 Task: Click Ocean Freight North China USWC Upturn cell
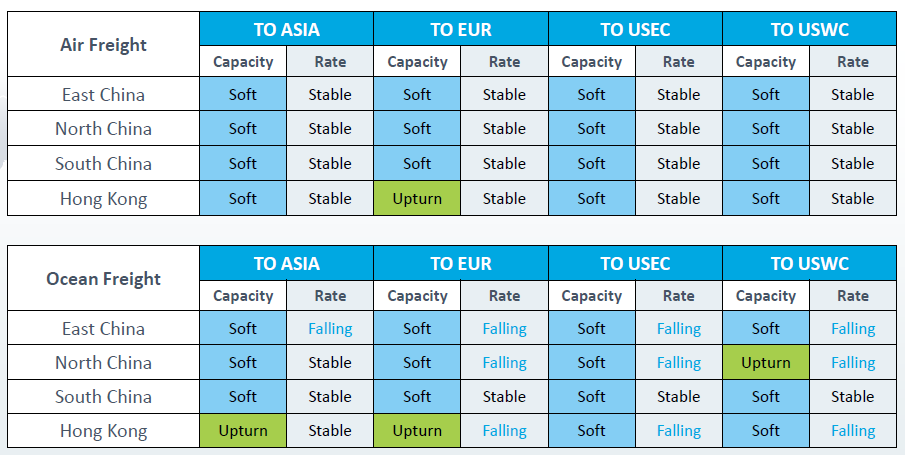coord(766,363)
